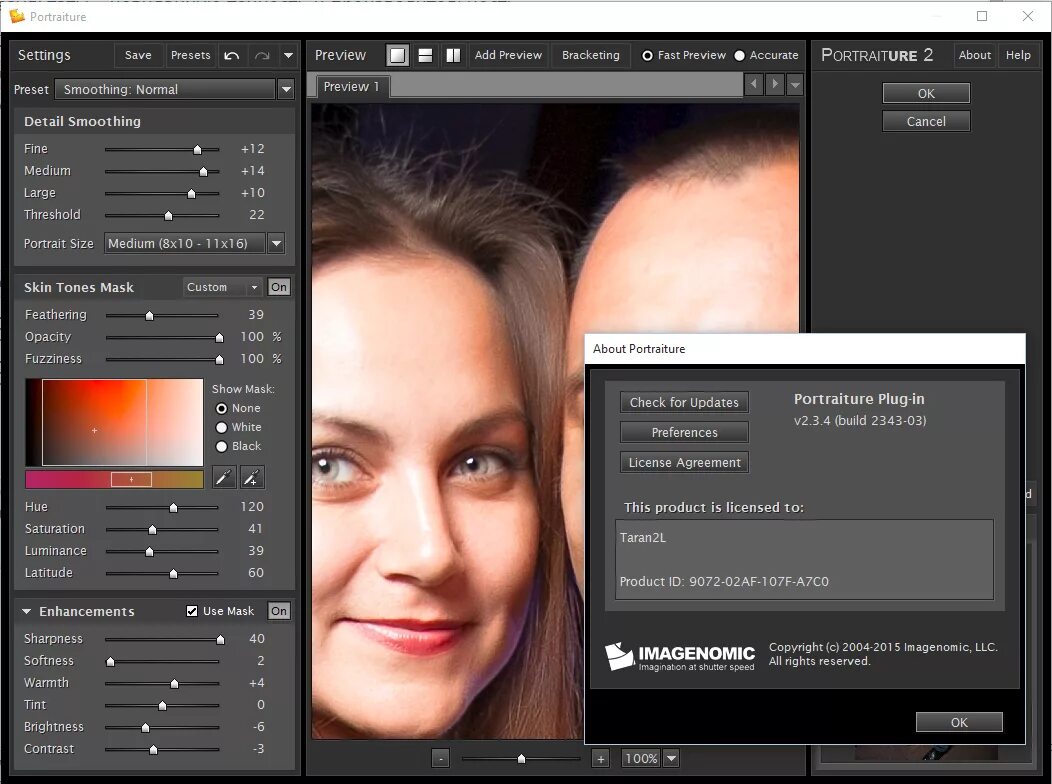Set Show Mask to Black
The width and height of the screenshot is (1052, 784).
pos(221,446)
